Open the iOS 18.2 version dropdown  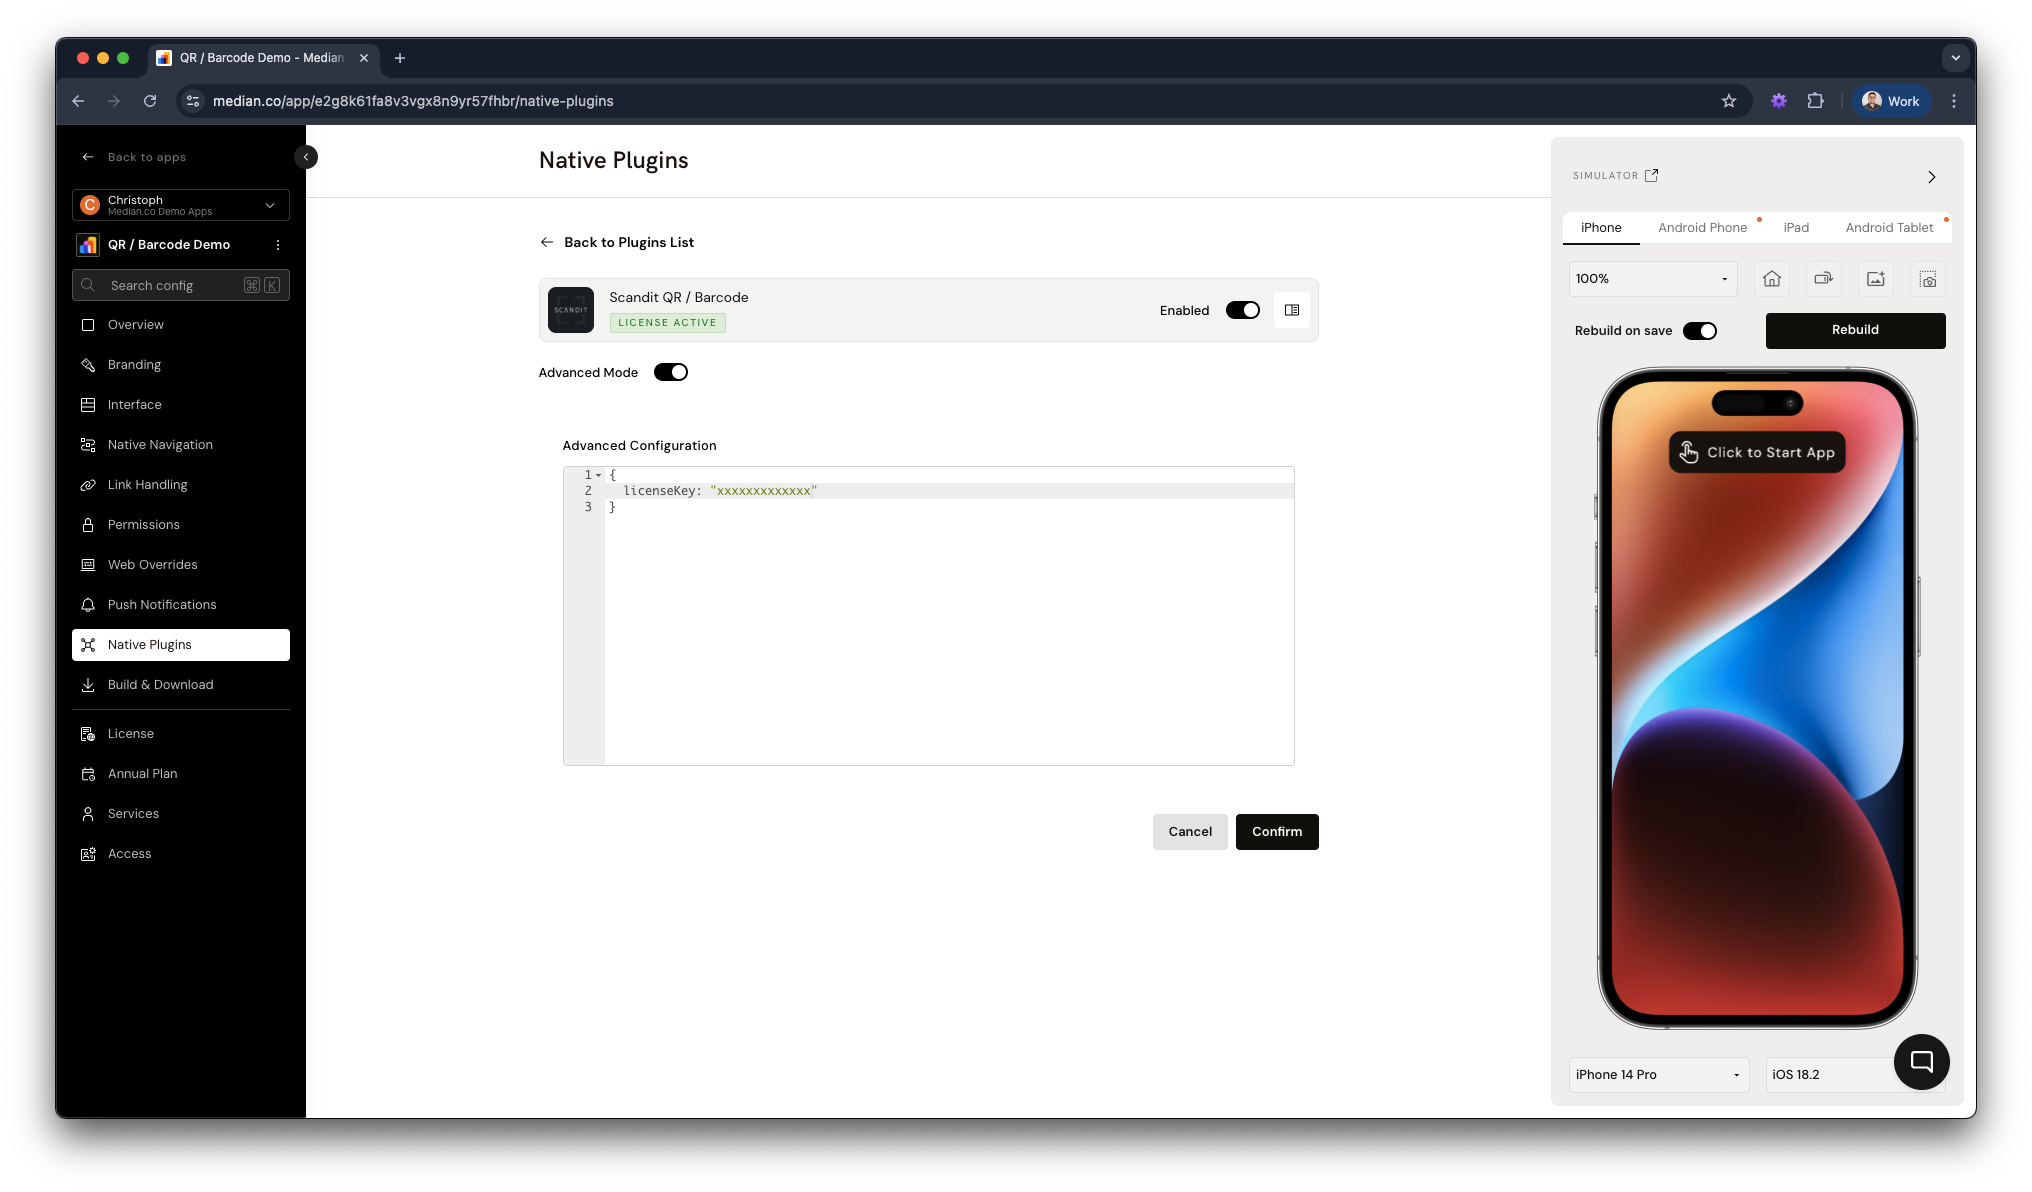pyautogui.click(x=1830, y=1075)
